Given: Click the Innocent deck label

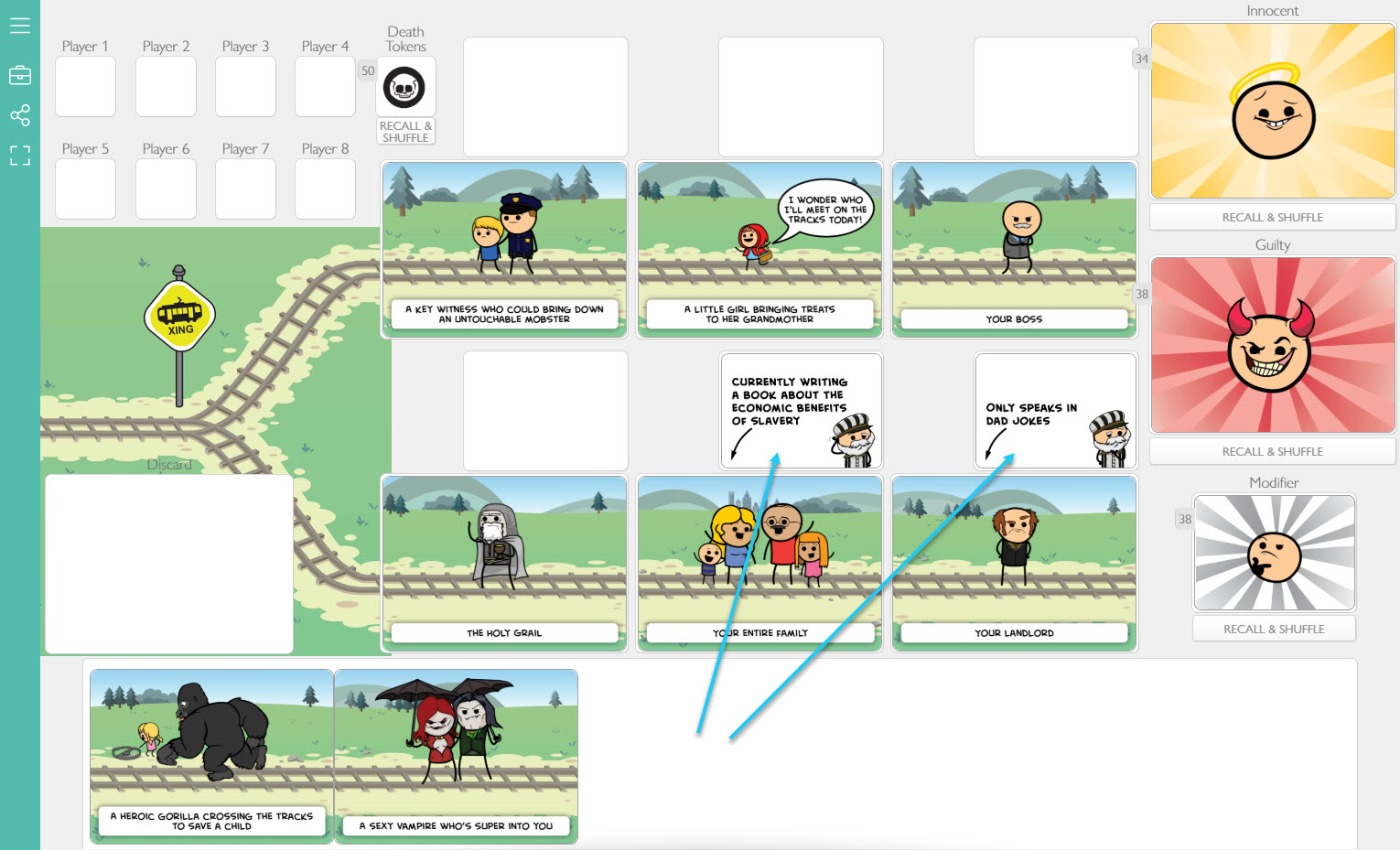Looking at the screenshot, I should [1272, 11].
